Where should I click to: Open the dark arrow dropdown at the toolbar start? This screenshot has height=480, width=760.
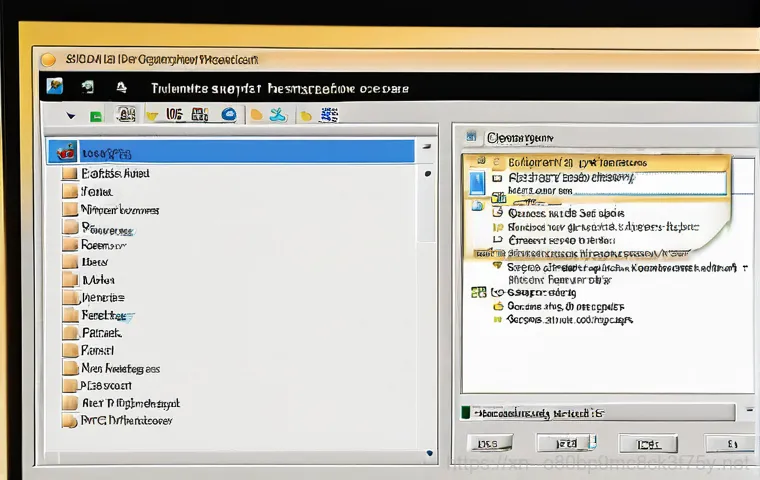click(x=71, y=116)
